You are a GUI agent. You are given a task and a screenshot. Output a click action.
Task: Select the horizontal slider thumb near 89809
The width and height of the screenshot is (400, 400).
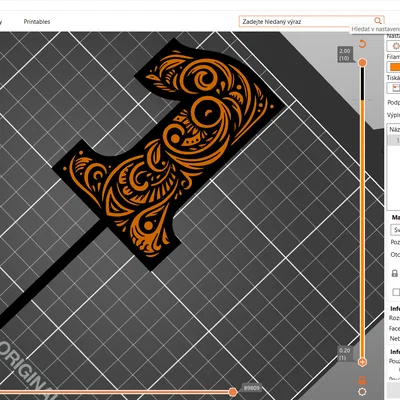pyautogui.click(x=233, y=392)
